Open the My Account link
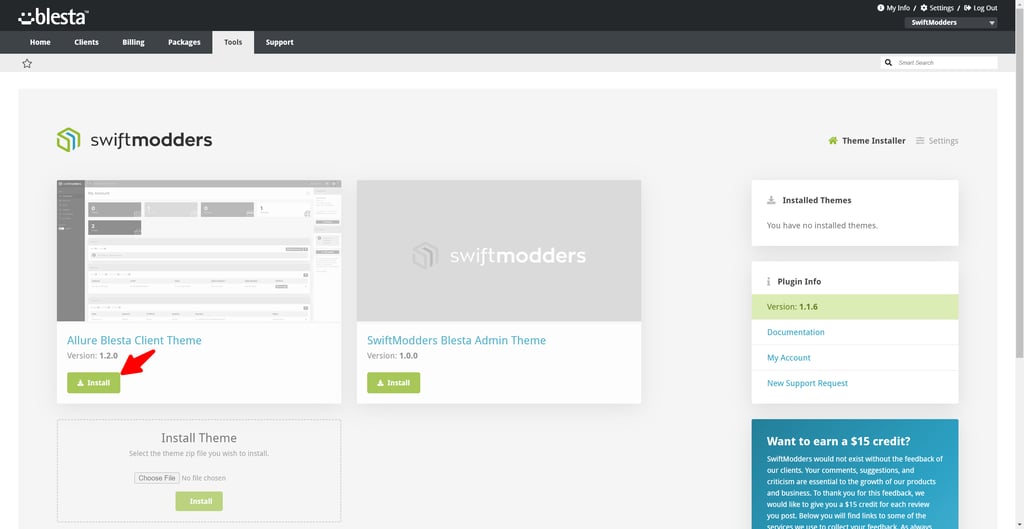The width and height of the screenshot is (1024, 529). pos(788,357)
